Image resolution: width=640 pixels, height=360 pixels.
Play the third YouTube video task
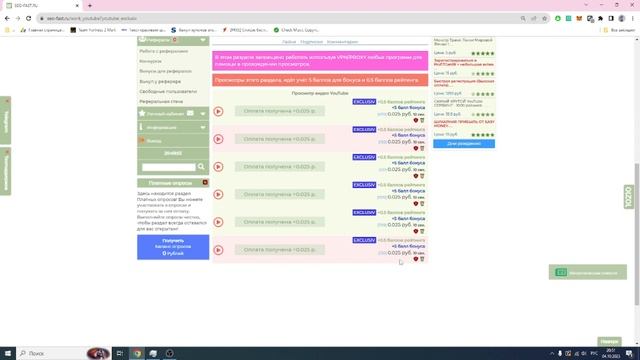[x=218, y=167]
